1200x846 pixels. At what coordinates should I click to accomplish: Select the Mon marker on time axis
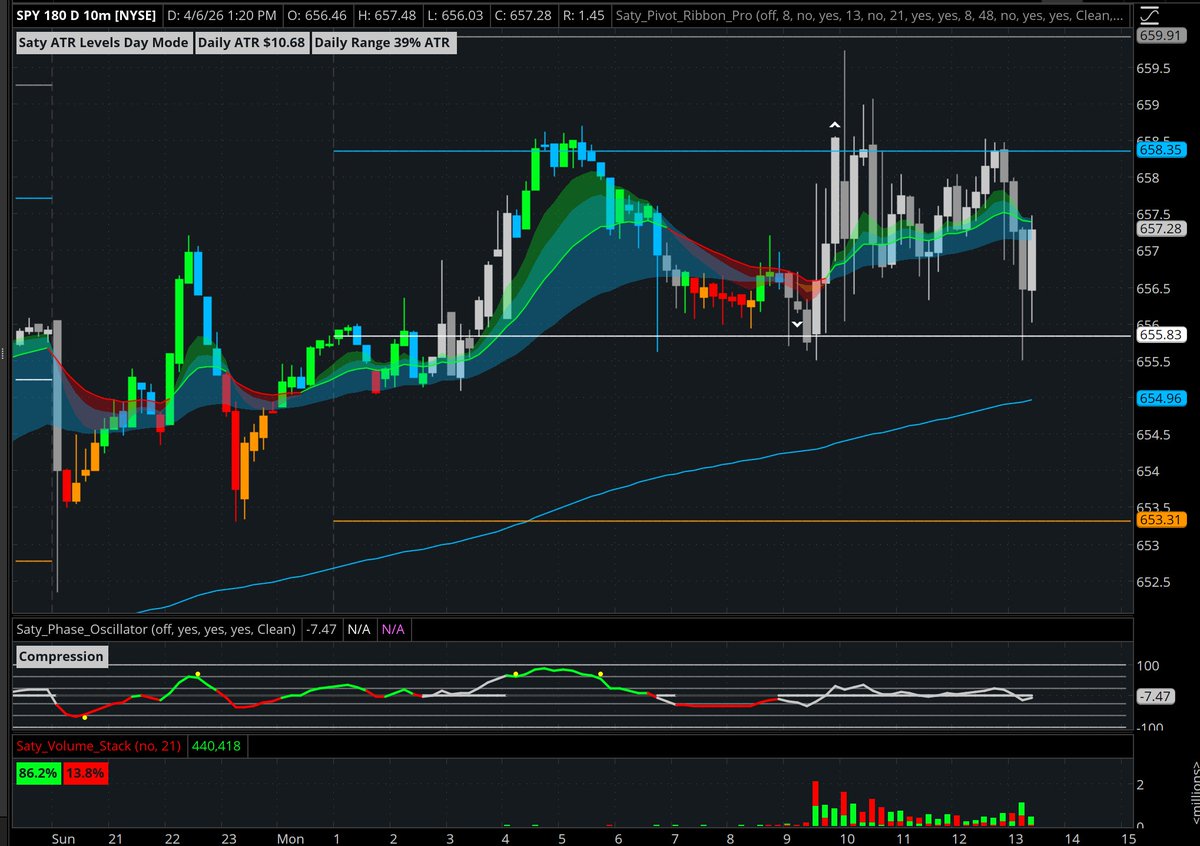tap(290, 837)
